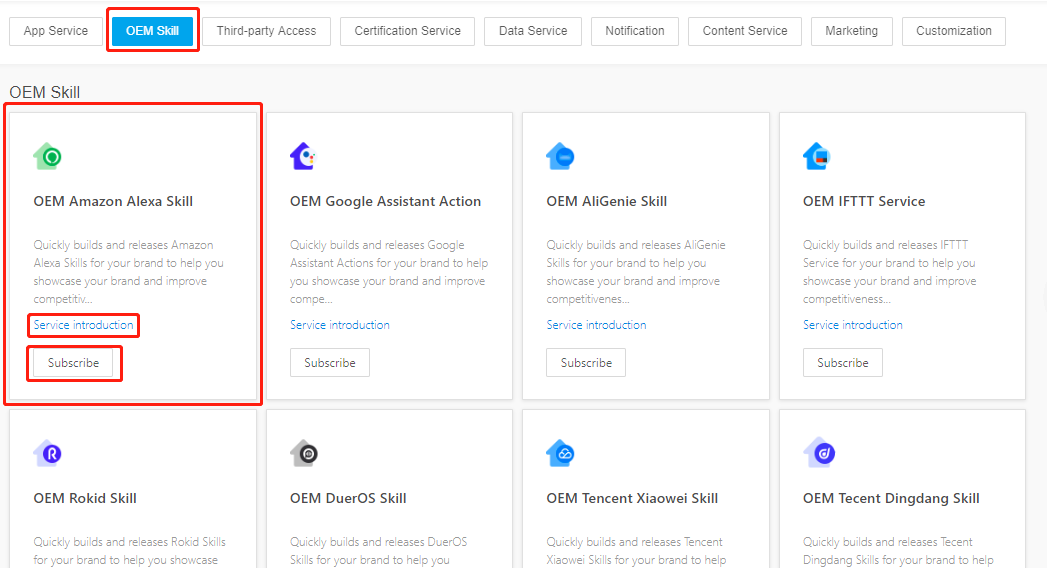Click the Rokid Skill description text
Screen dimensions: 1047x568
point(130,551)
